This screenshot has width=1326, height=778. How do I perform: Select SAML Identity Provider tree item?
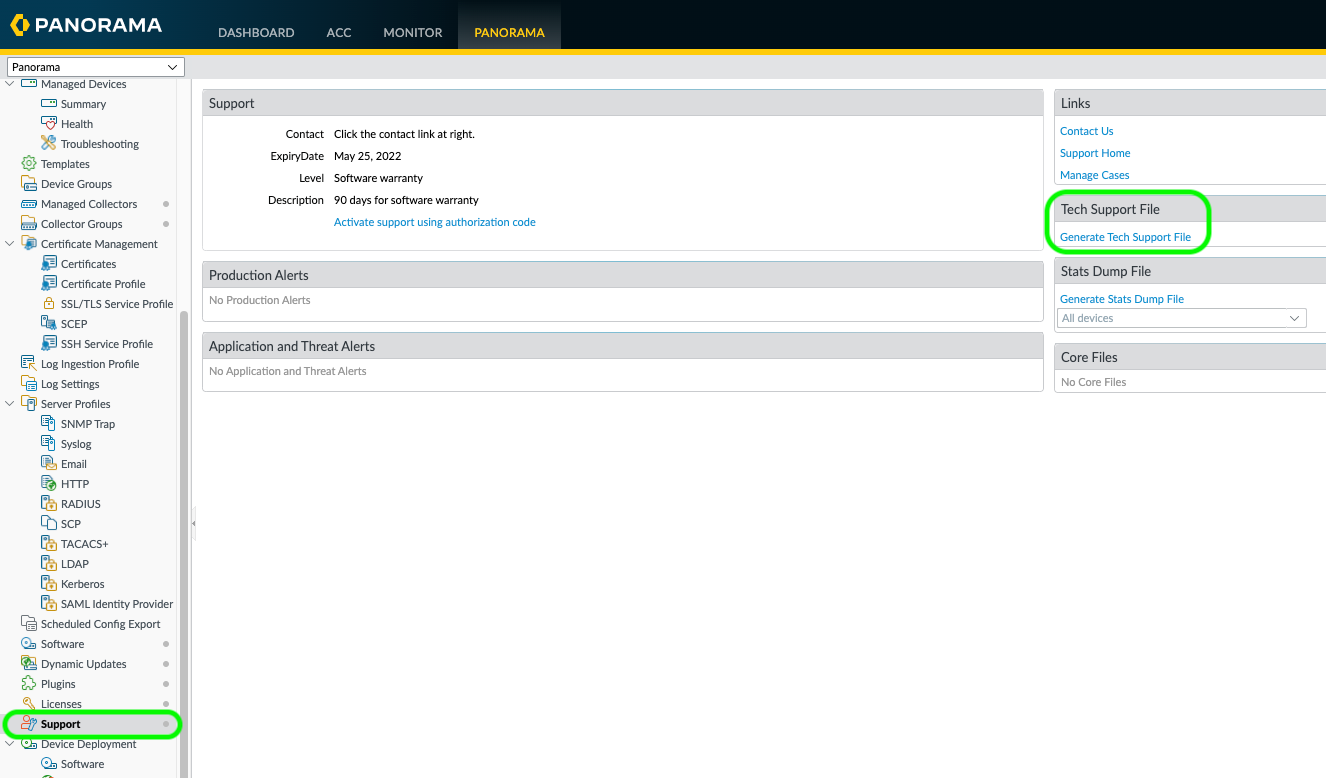click(x=117, y=604)
